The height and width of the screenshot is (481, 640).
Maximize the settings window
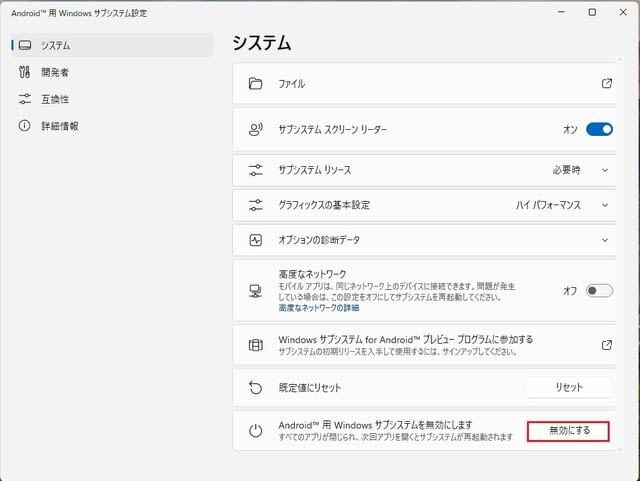click(x=592, y=12)
